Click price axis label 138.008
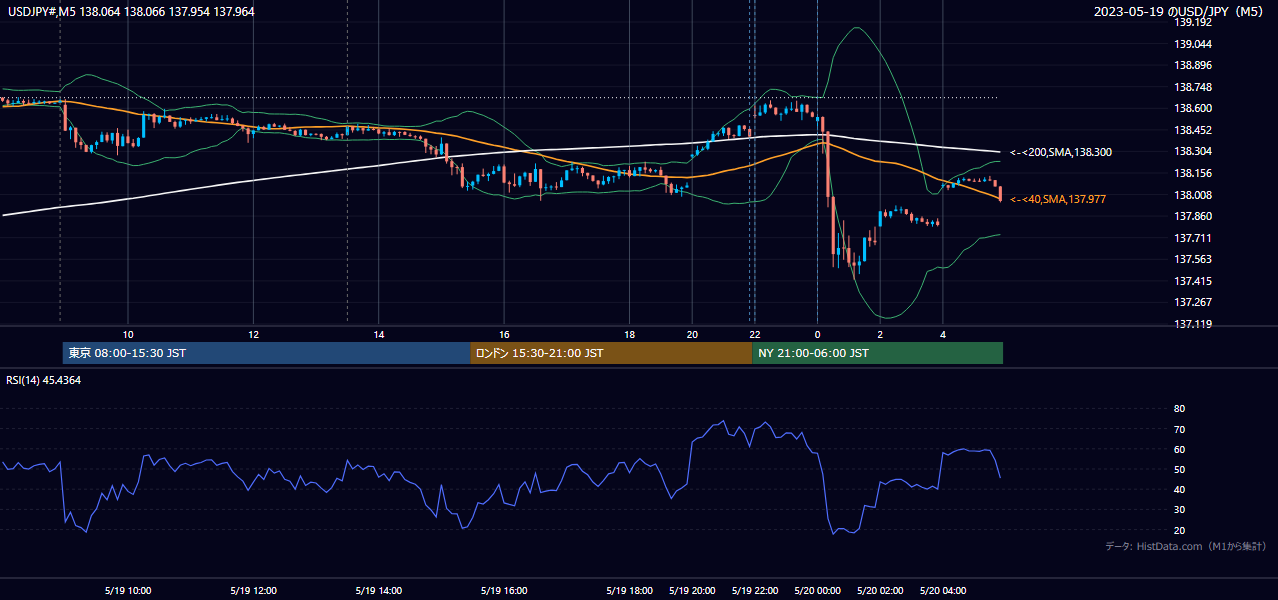The height and width of the screenshot is (600, 1278). [1193, 195]
